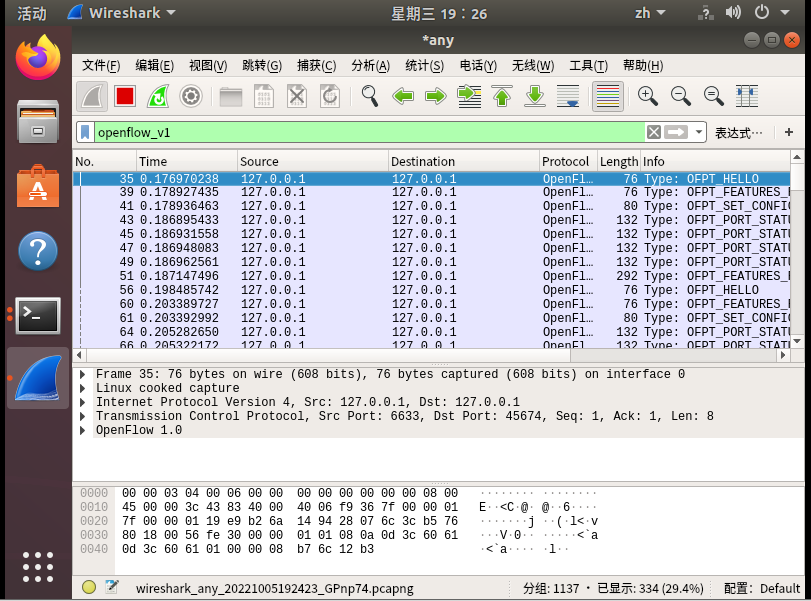Edit capture file properties icon in status bar
Viewport: 811px width, 601px height.
tap(111, 587)
